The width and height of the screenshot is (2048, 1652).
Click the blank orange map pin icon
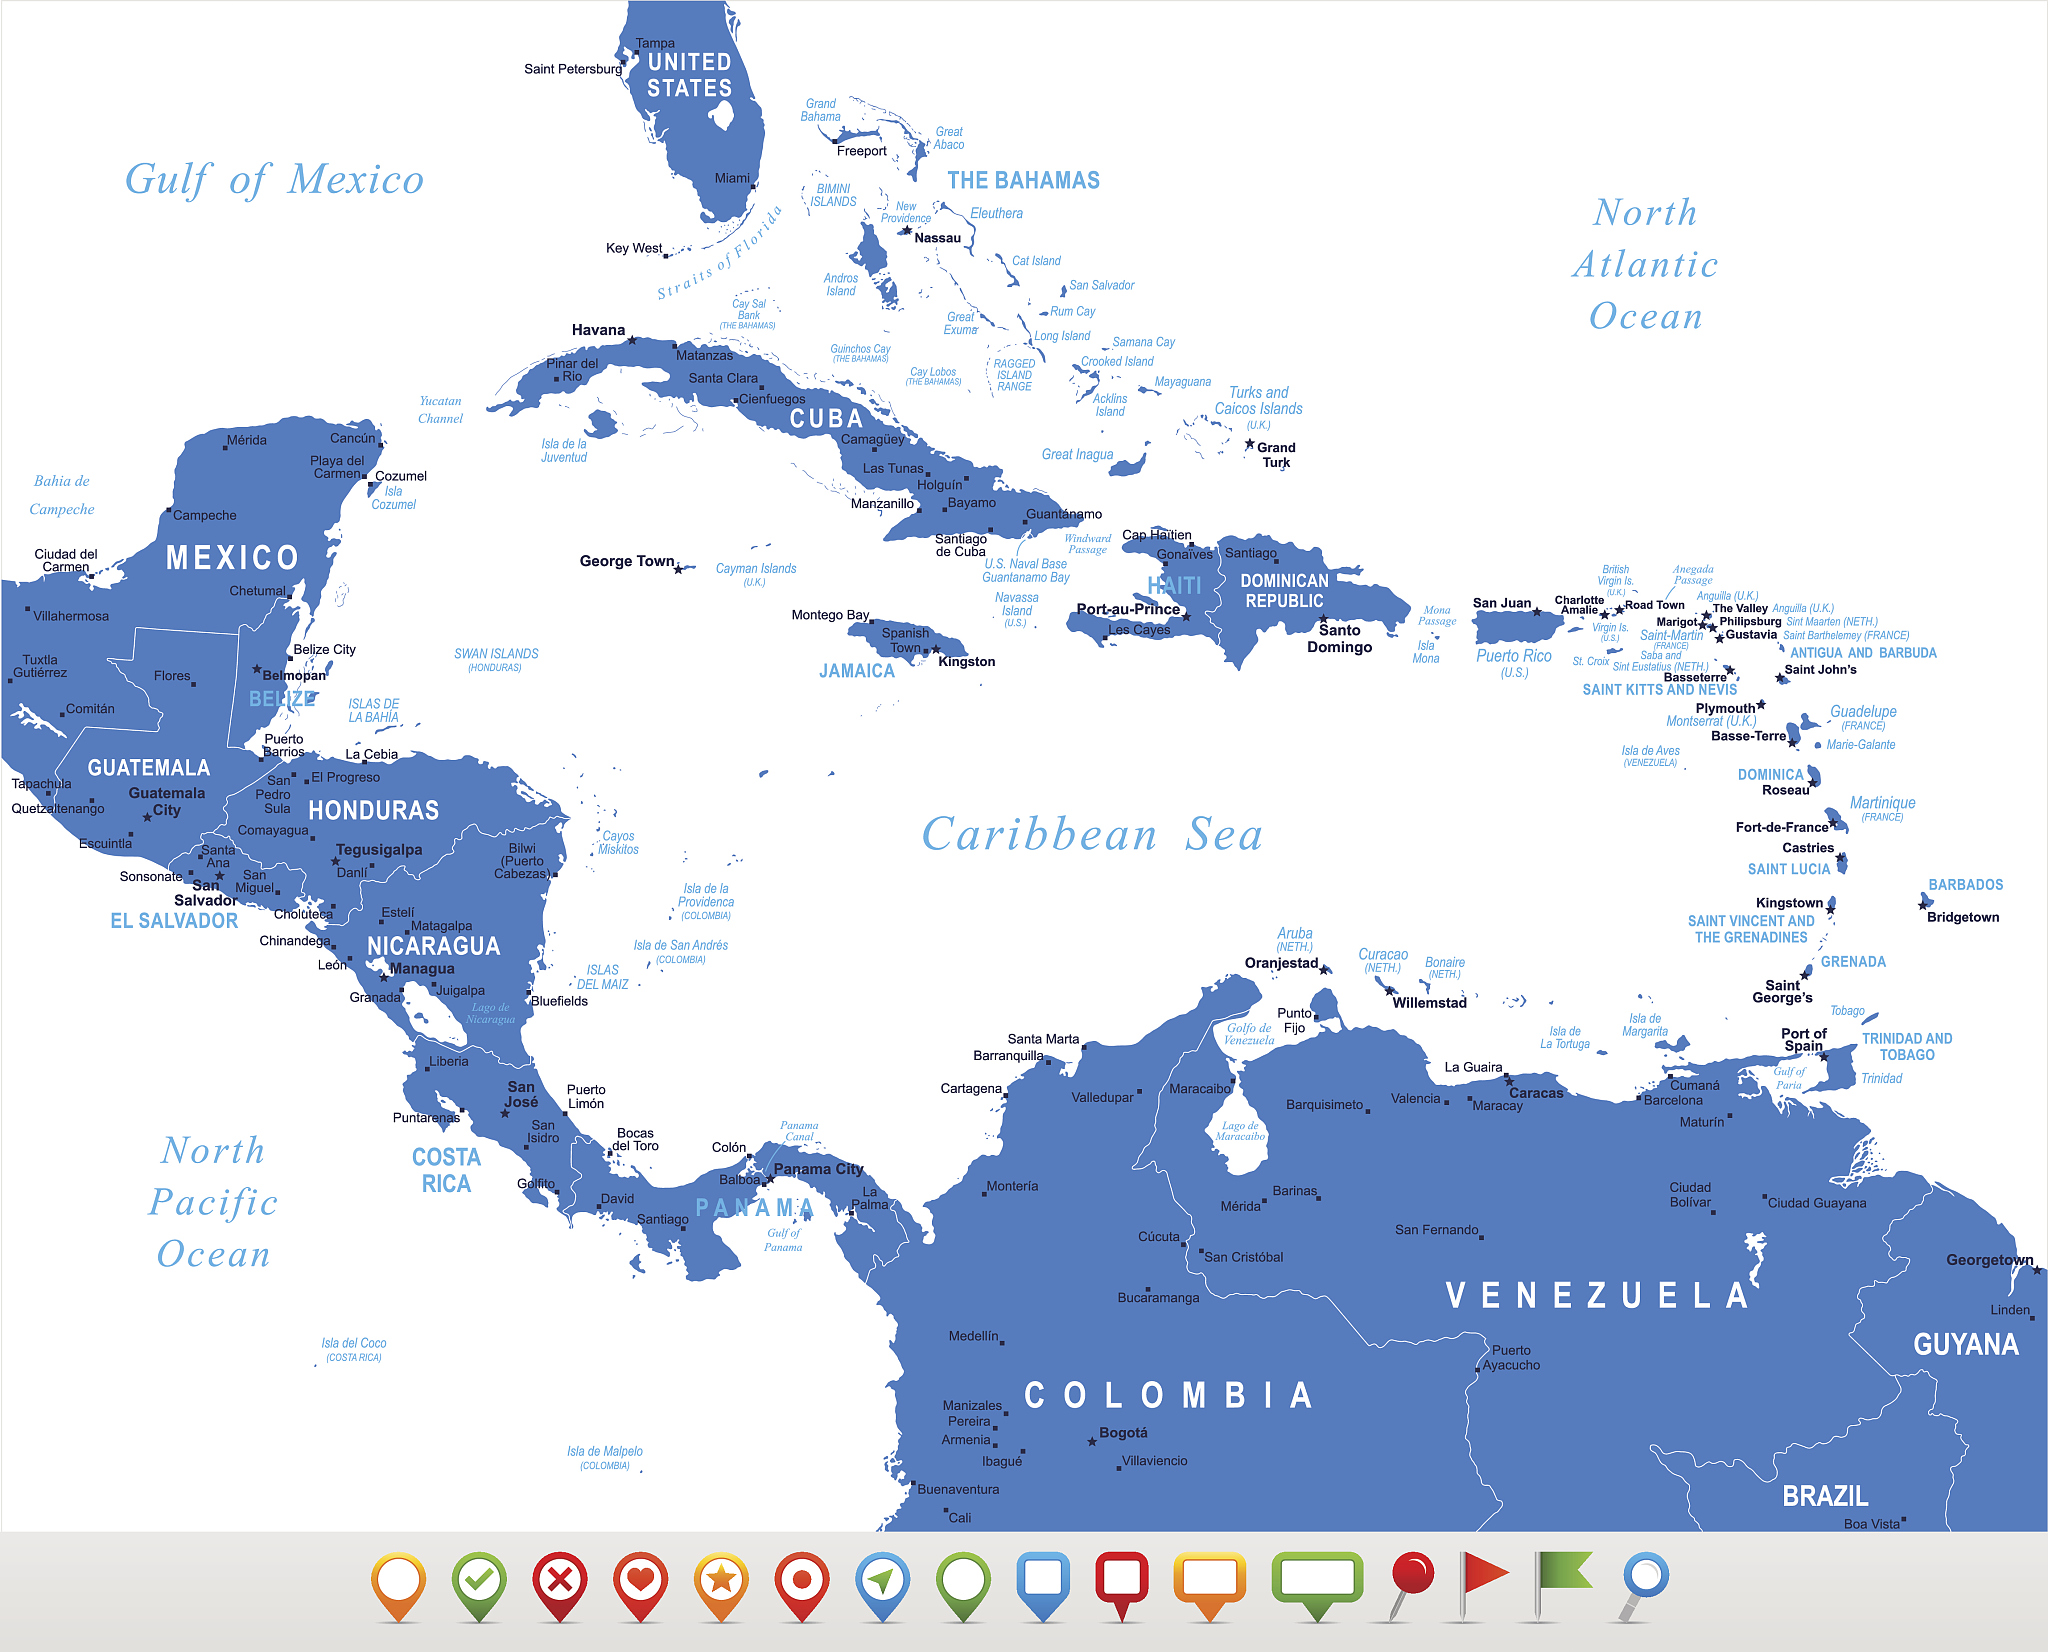pyautogui.click(x=398, y=1587)
